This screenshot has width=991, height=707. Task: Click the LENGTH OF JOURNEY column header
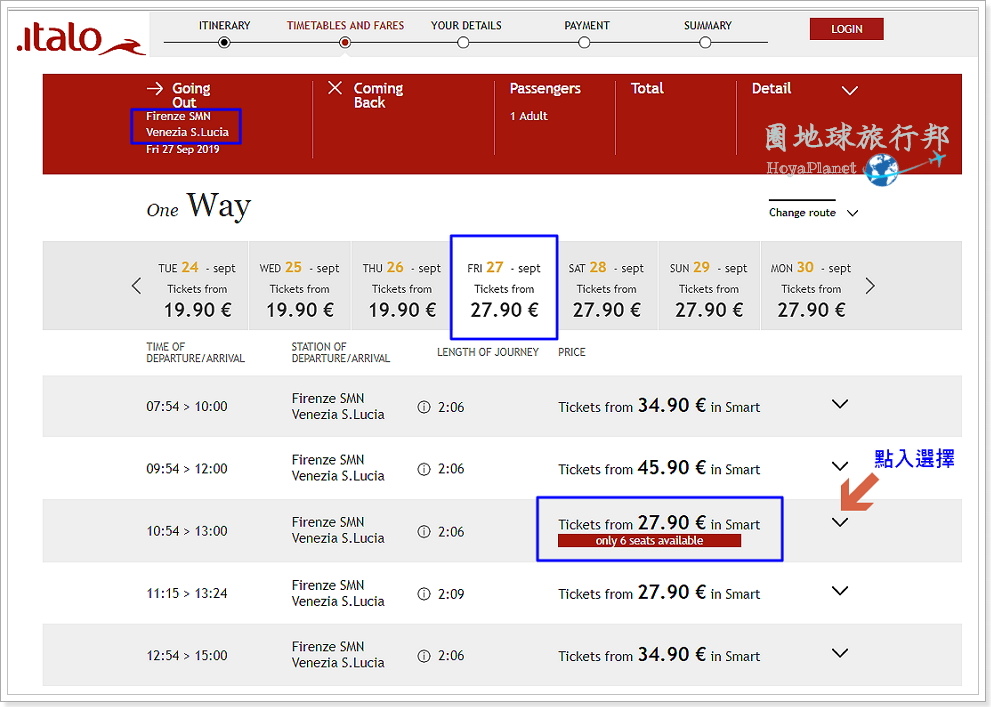click(x=487, y=352)
